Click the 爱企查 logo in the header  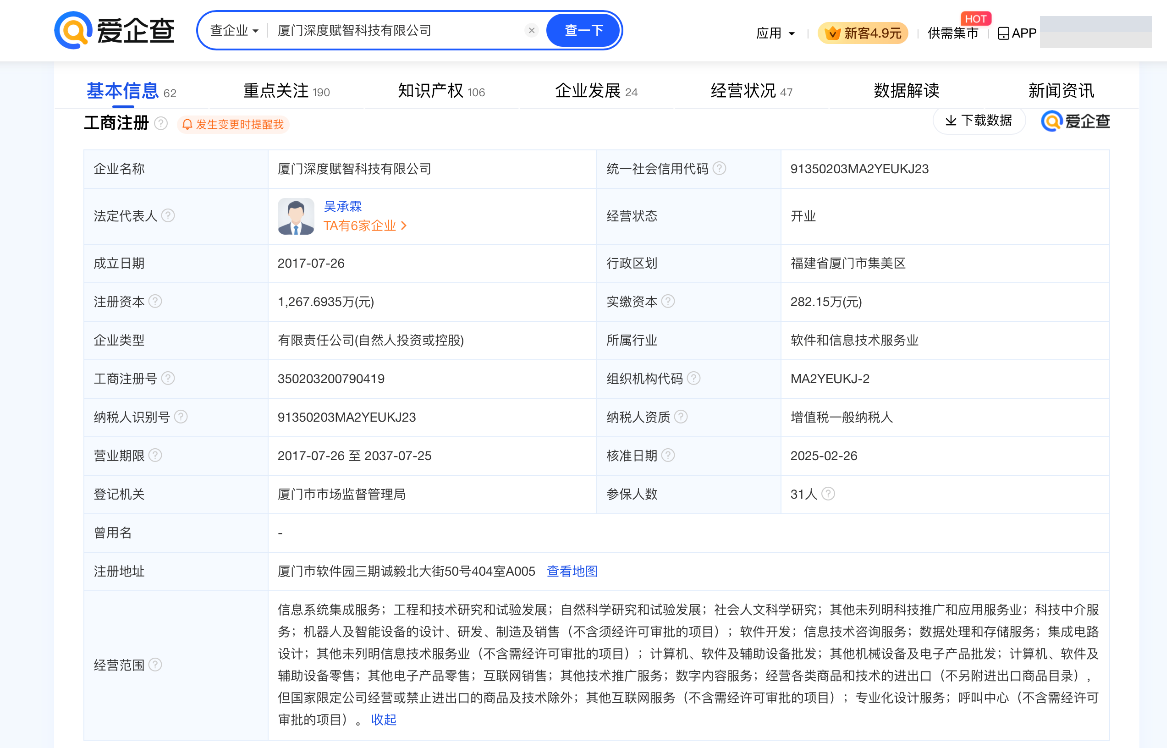(x=115, y=31)
